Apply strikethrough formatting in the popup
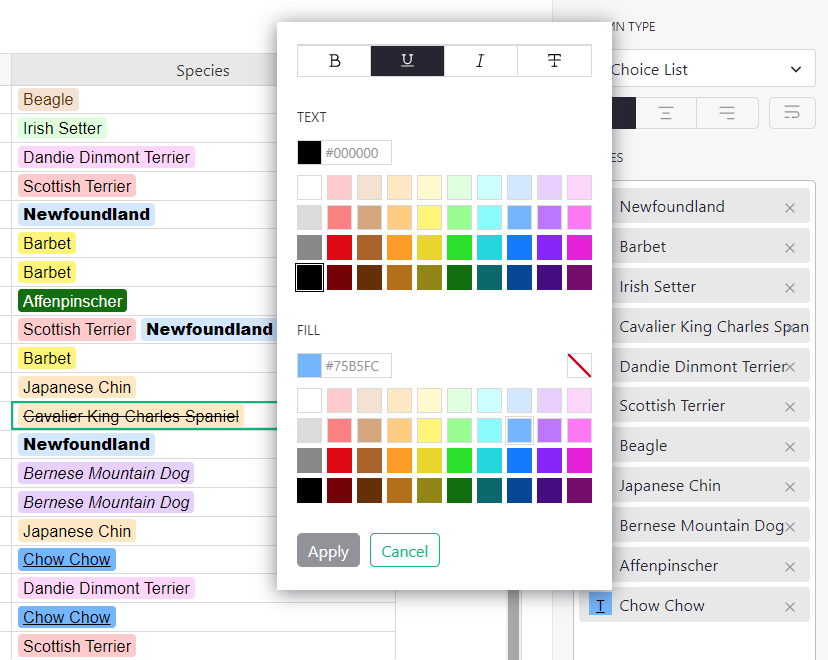 coord(554,60)
